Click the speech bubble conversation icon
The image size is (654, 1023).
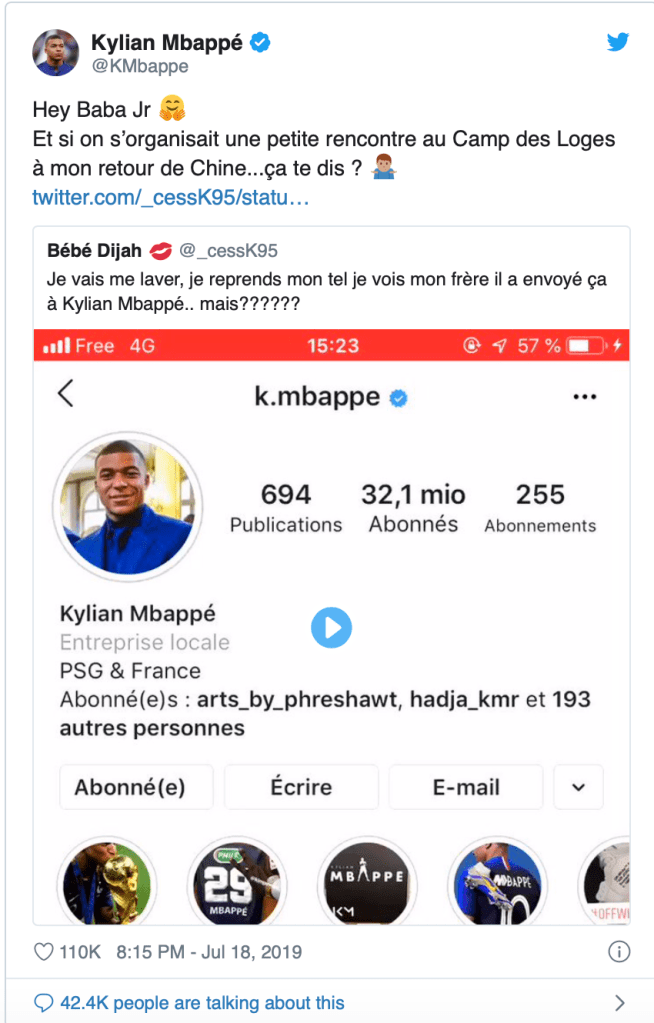(43, 1002)
